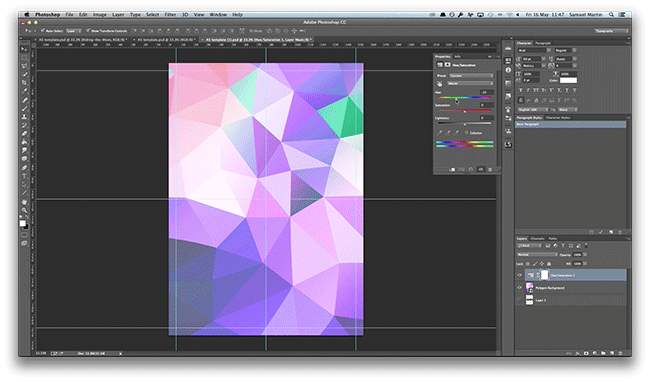Viewport: 650px width, 382px height.
Task: Delete adjustment layer trash icon in Properties
Action: click(490, 169)
